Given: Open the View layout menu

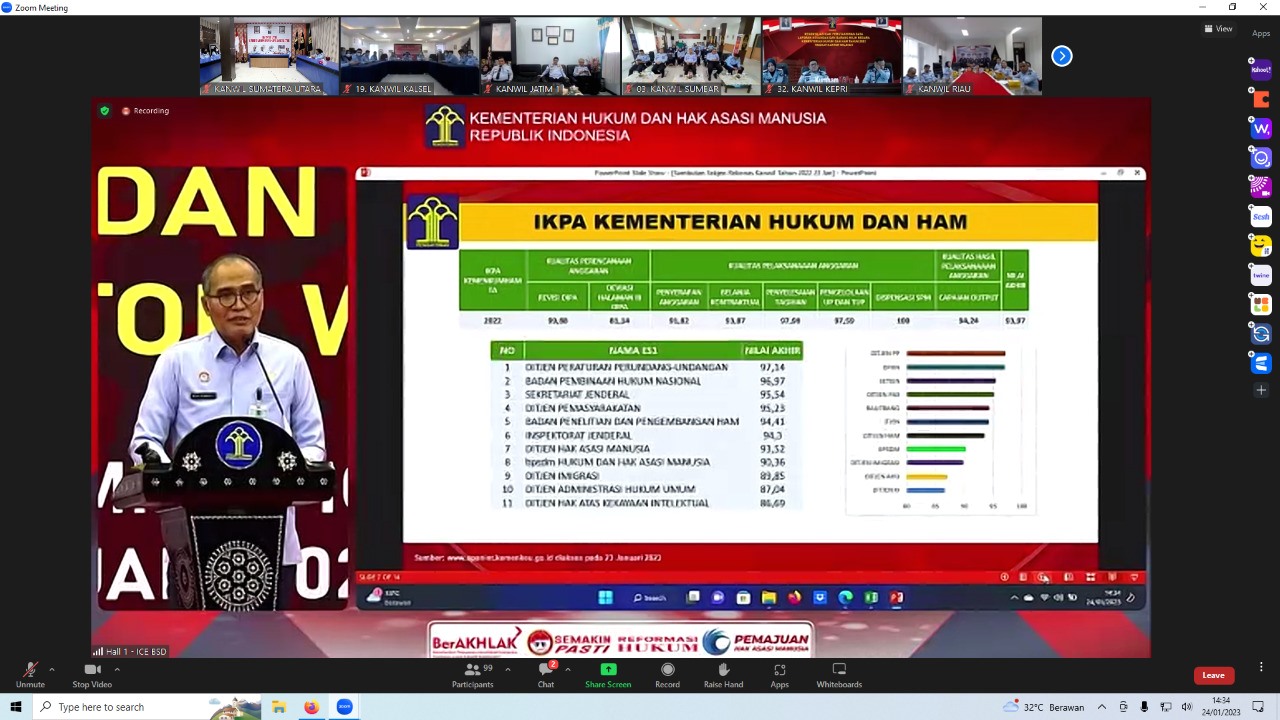Looking at the screenshot, I should point(1218,29).
